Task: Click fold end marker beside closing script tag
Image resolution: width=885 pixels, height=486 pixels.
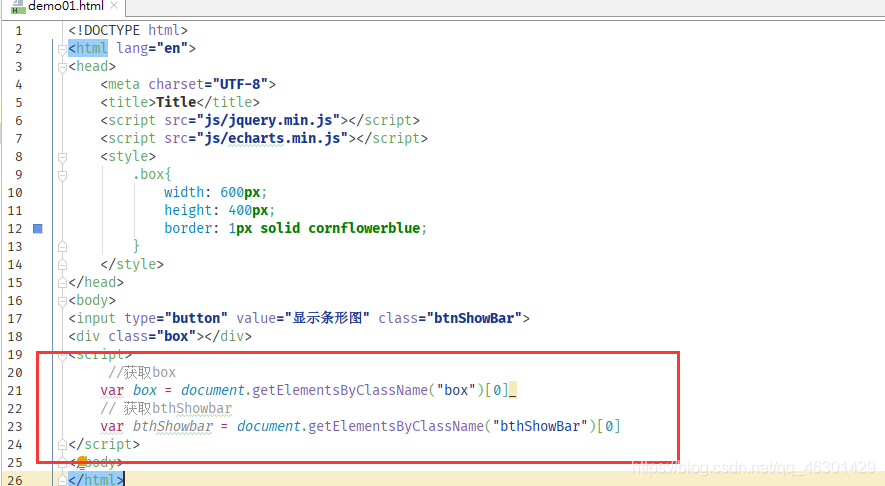Action: tap(62, 445)
